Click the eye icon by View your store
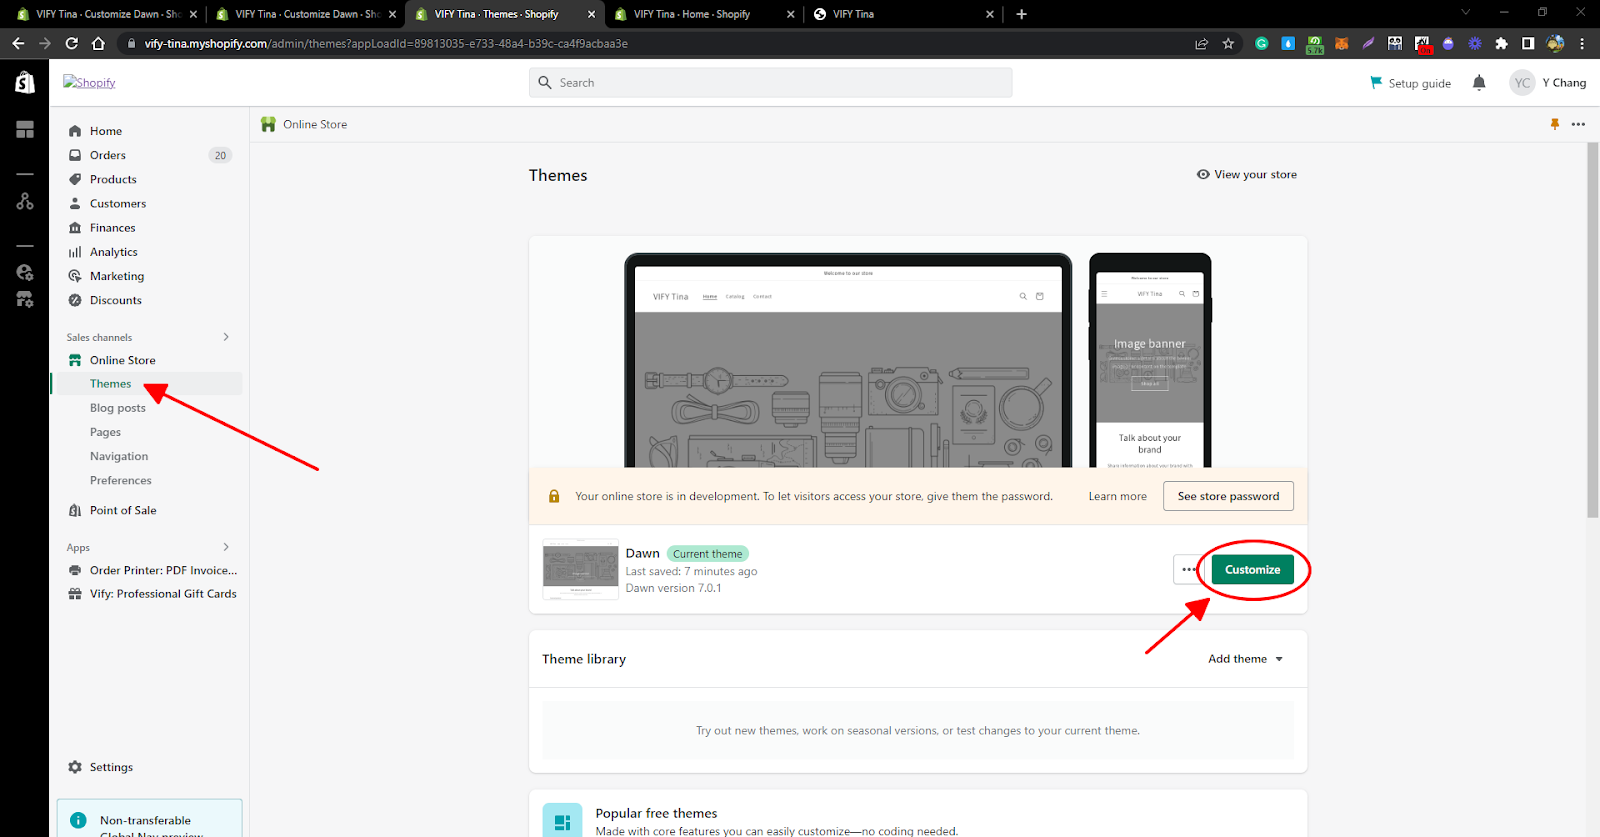The width and height of the screenshot is (1600, 837). point(1203,174)
